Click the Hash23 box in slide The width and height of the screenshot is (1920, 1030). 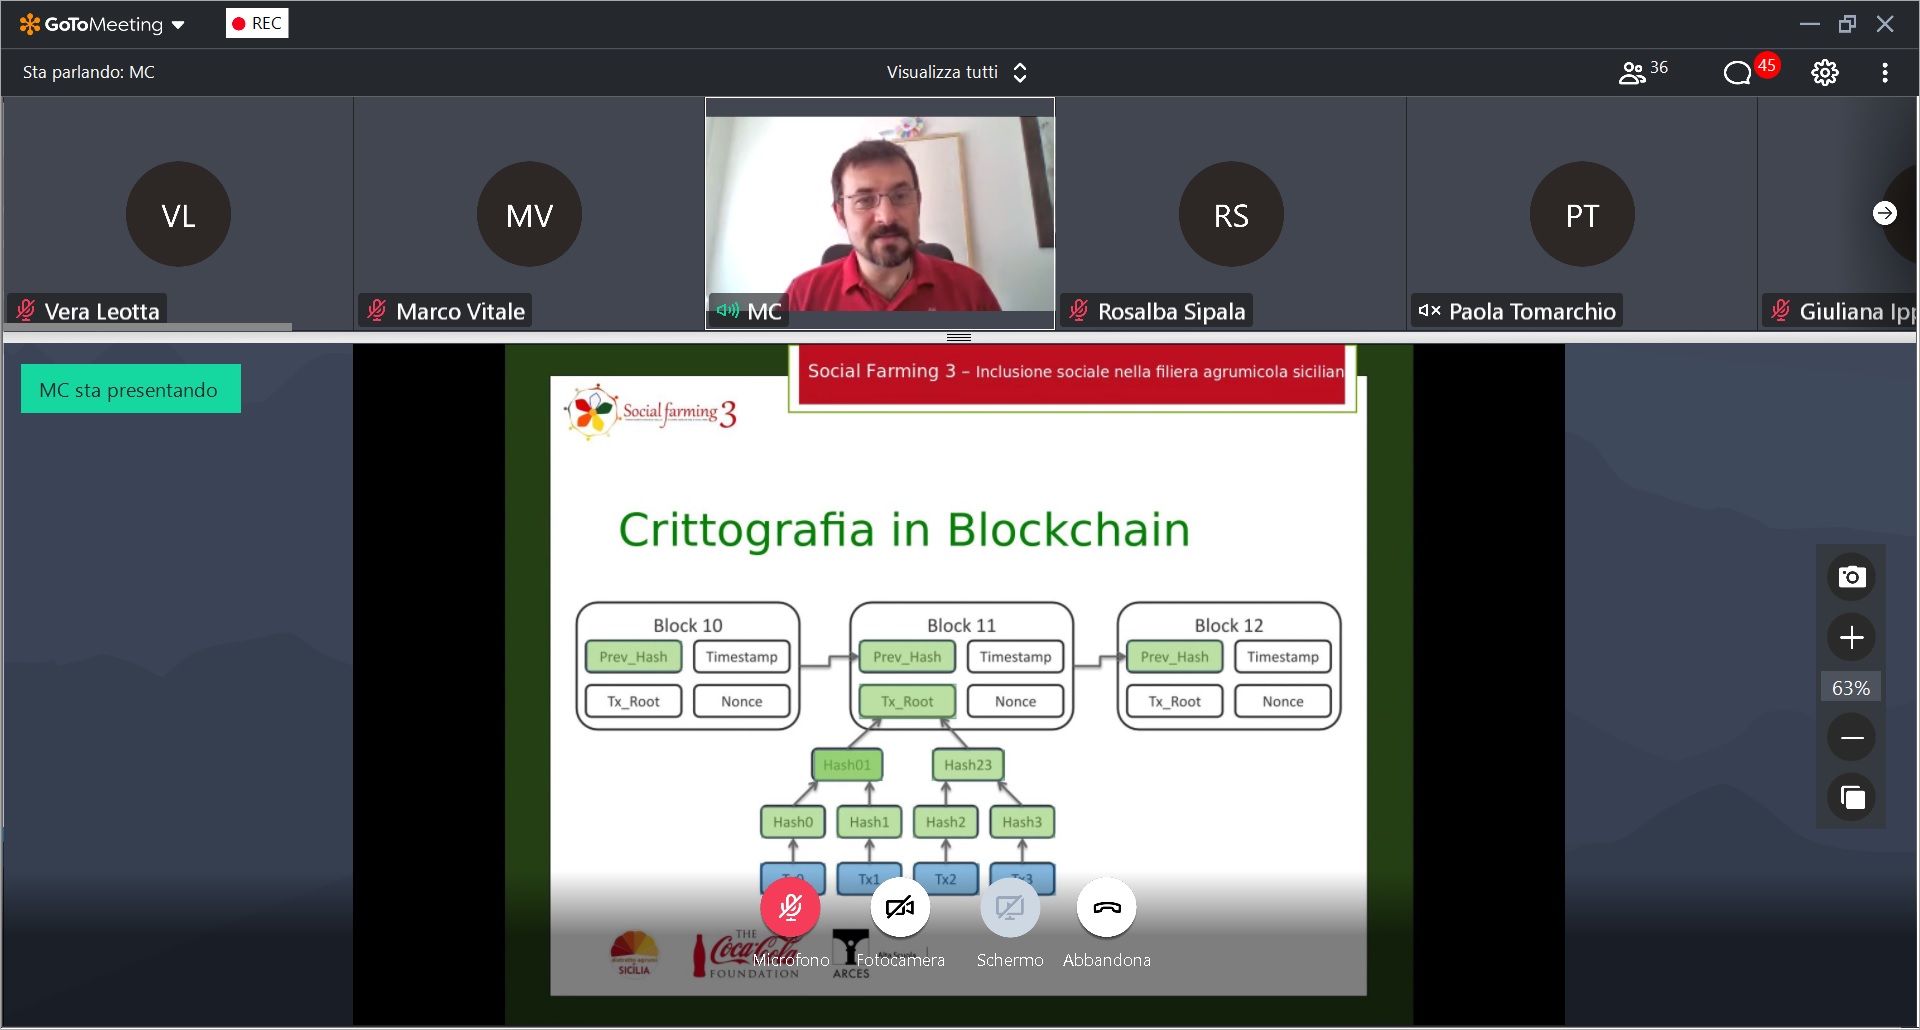968,765
